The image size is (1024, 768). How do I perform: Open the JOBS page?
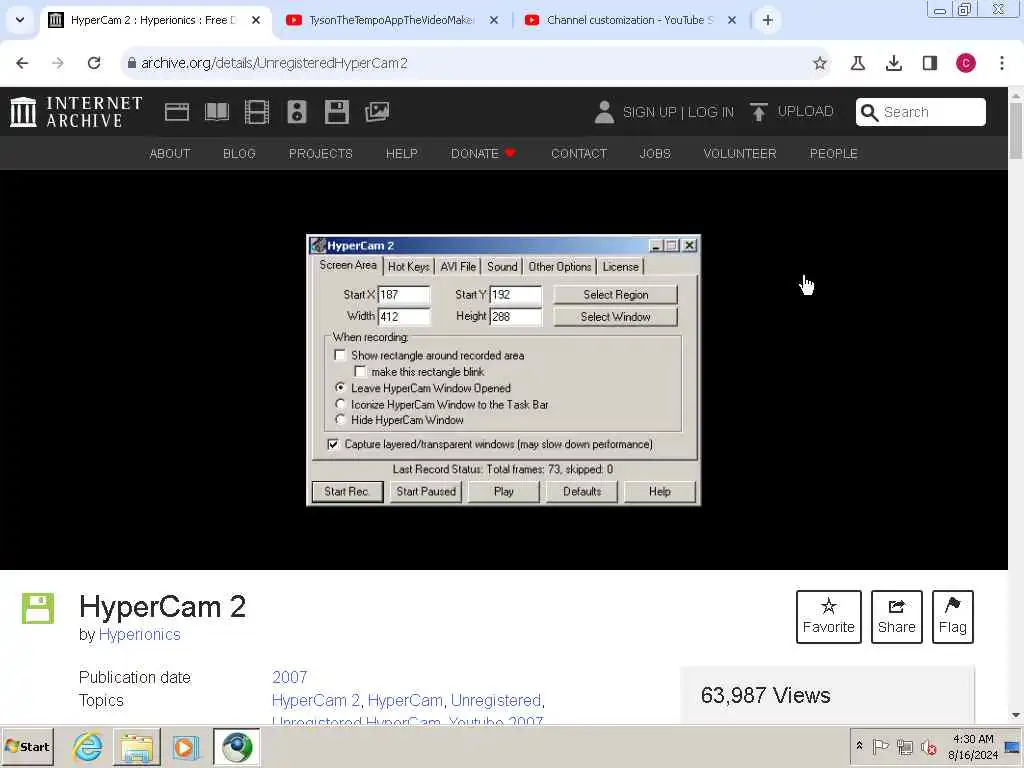pos(655,153)
